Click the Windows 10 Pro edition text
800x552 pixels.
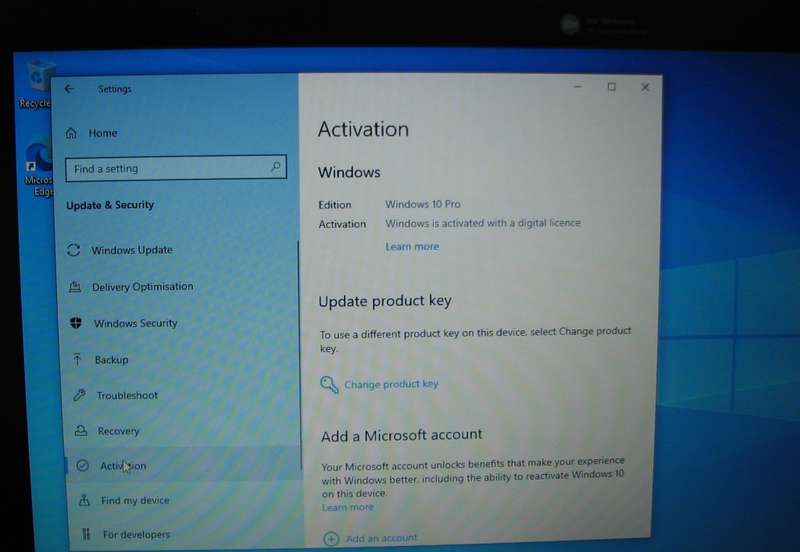[423, 204]
